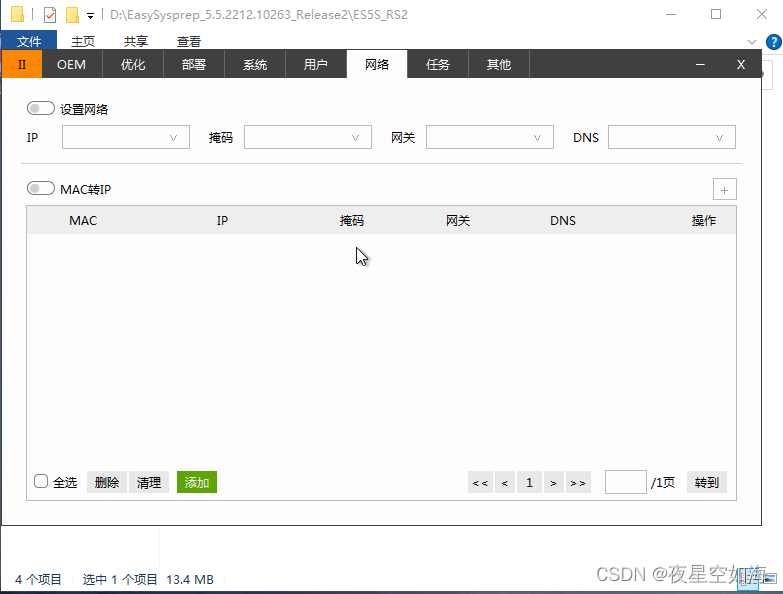Click the folder icon in Explorer title bar
The height and width of the screenshot is (594, 783).
click(x=17, y=14)
